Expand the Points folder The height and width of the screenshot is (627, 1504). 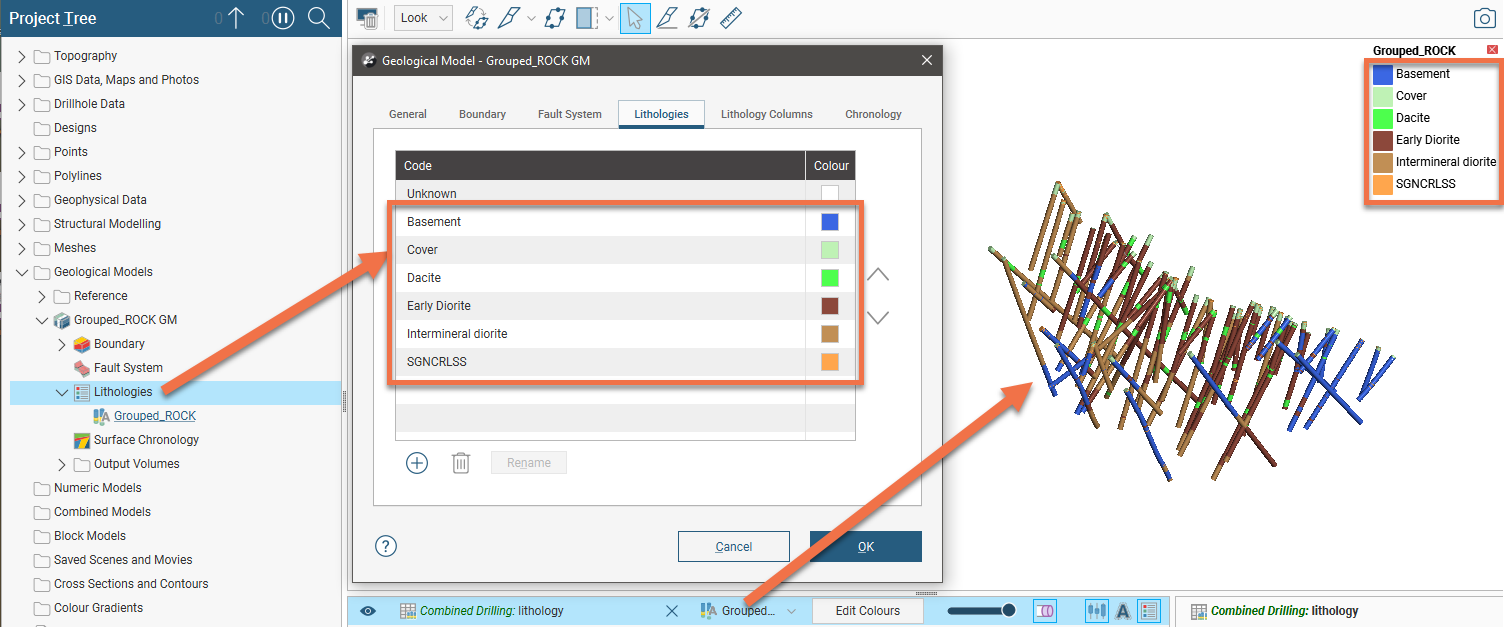tap(22, 152)
